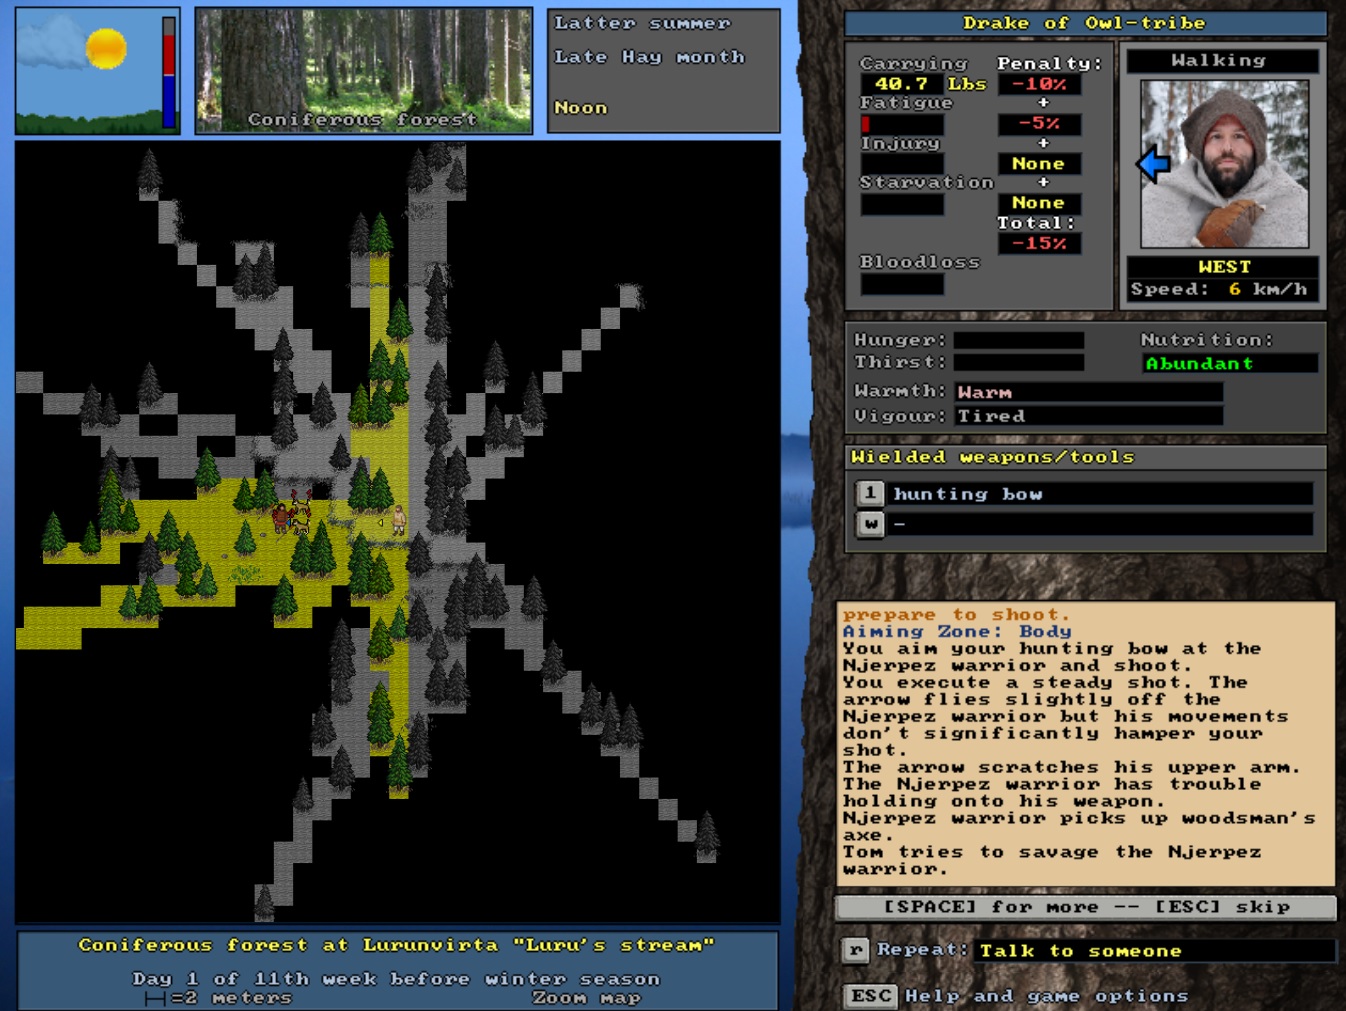The height and width of the screenshot is (1011, 1346).
Task: Click the Vigour Tired status
Action: [1089, 416]
